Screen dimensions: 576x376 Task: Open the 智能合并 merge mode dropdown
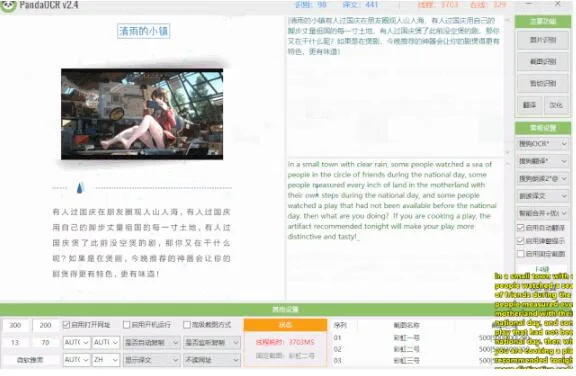543,213
